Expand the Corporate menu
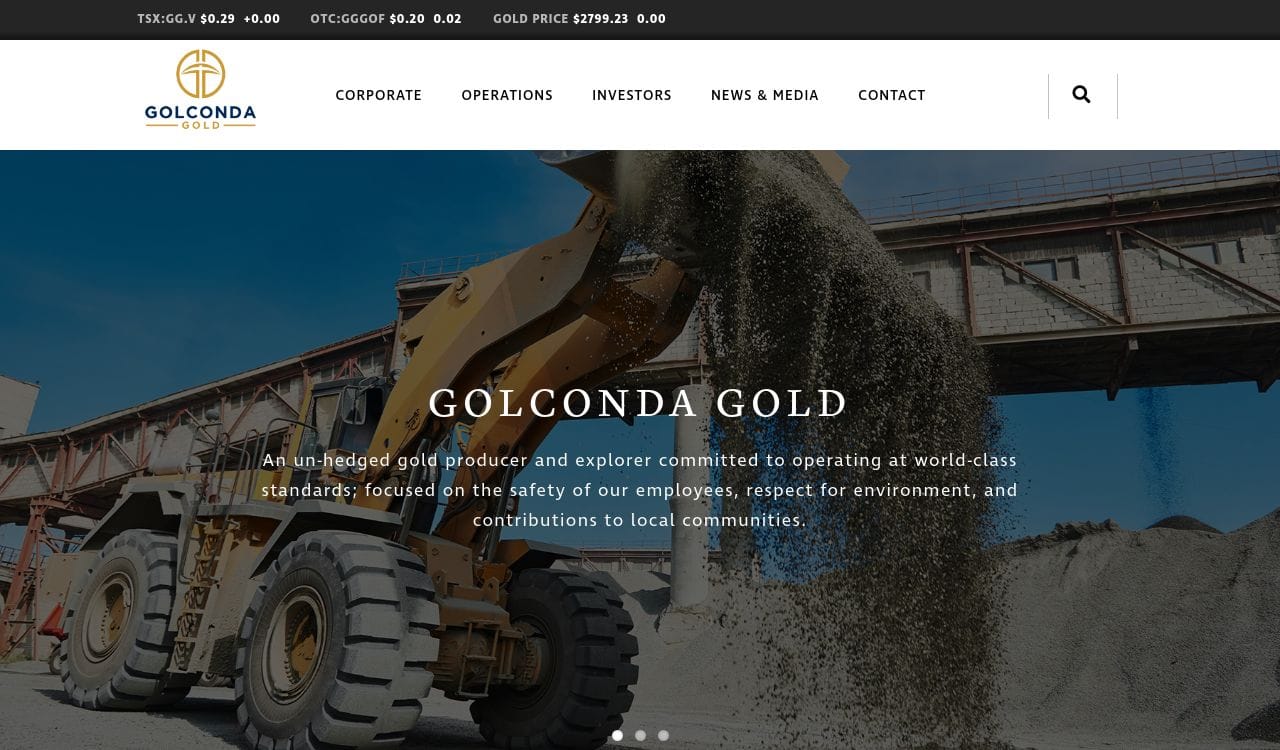 (x=378, y=96)
